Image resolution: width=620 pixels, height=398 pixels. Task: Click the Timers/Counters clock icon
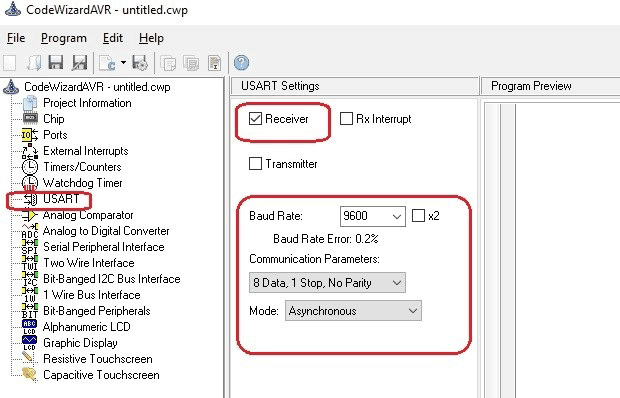click(x=30, y=167)
